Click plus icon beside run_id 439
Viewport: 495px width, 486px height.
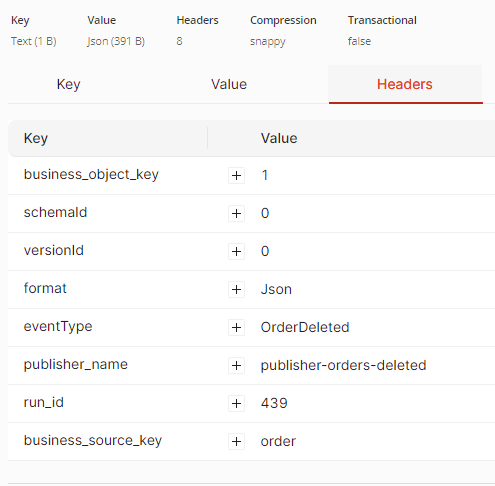pos(236,403)
